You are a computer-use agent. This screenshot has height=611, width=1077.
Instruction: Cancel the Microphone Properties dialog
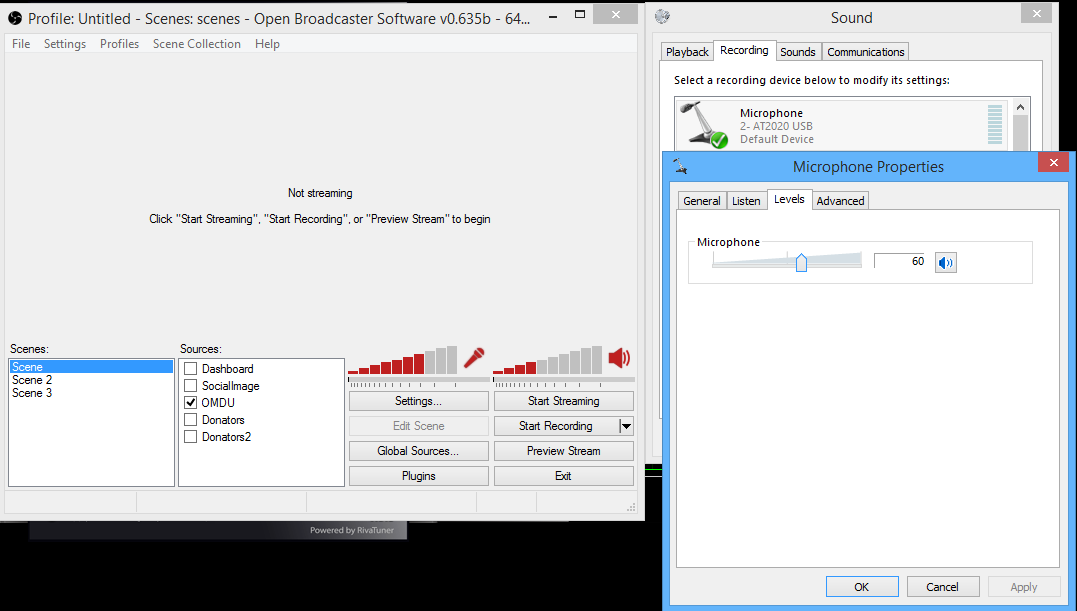[x=942, y=587]
